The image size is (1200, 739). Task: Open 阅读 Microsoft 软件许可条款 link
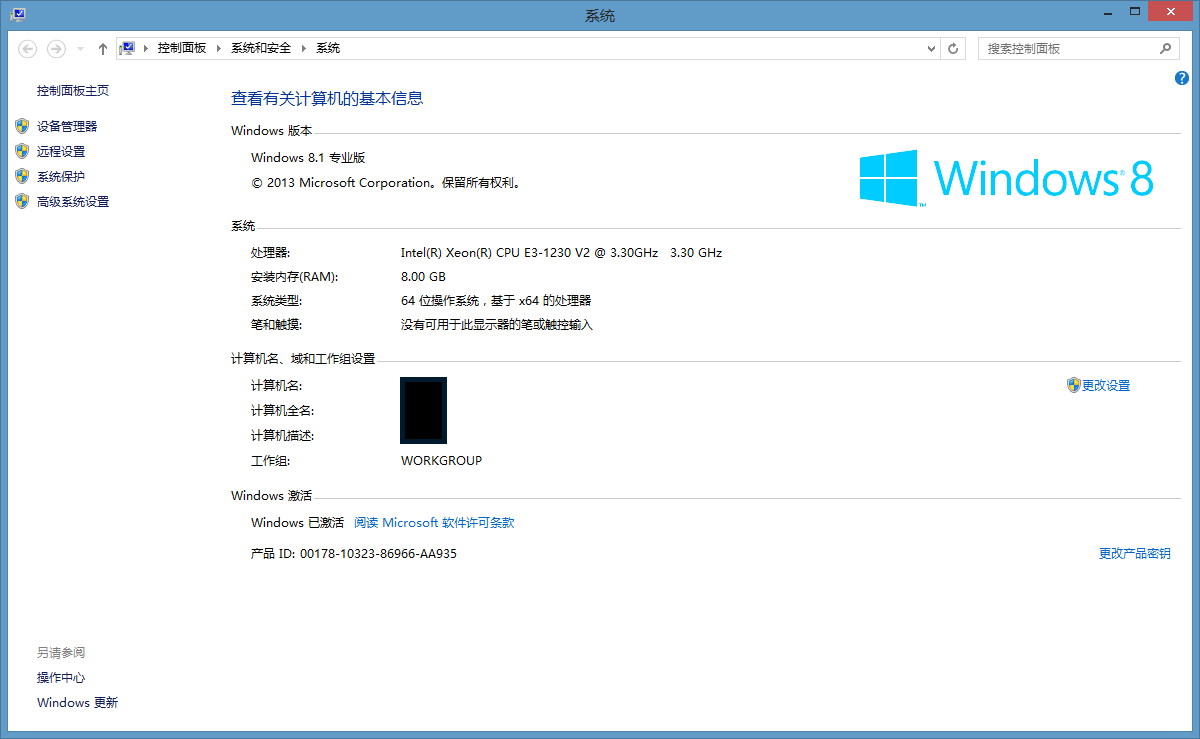click(x=434, y=522)
